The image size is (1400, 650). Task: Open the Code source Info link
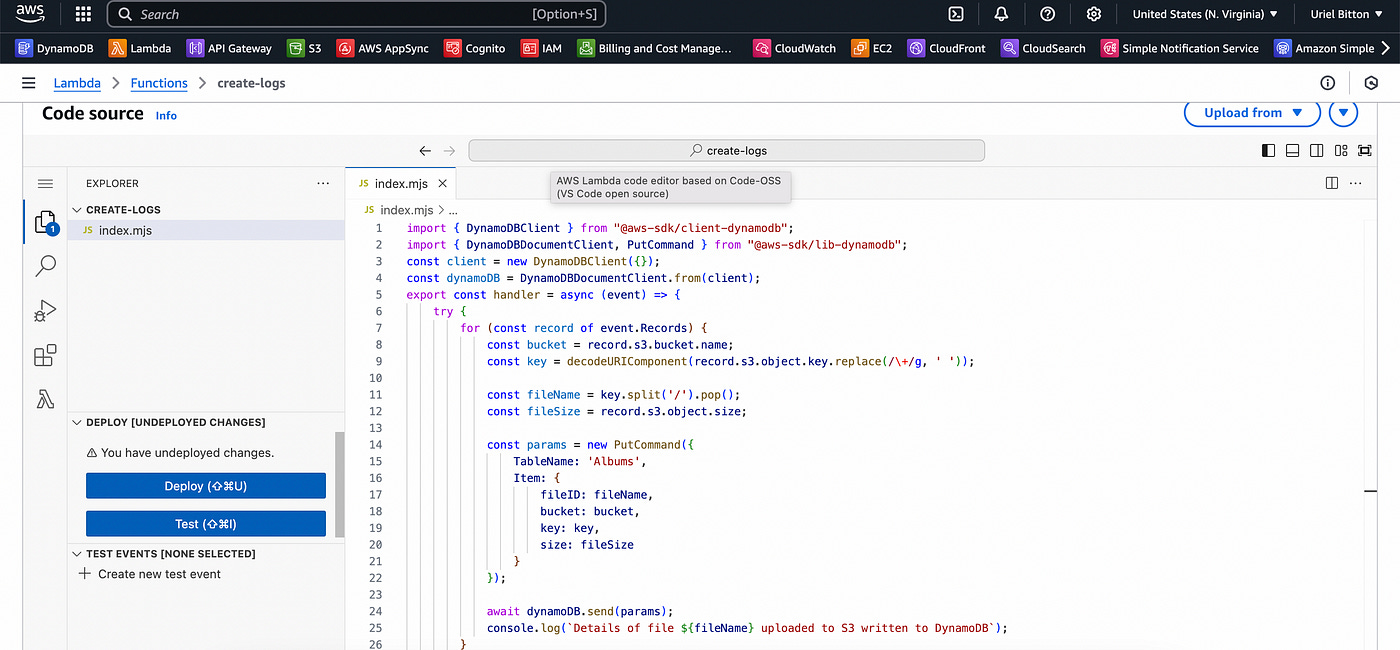point(166,116)
